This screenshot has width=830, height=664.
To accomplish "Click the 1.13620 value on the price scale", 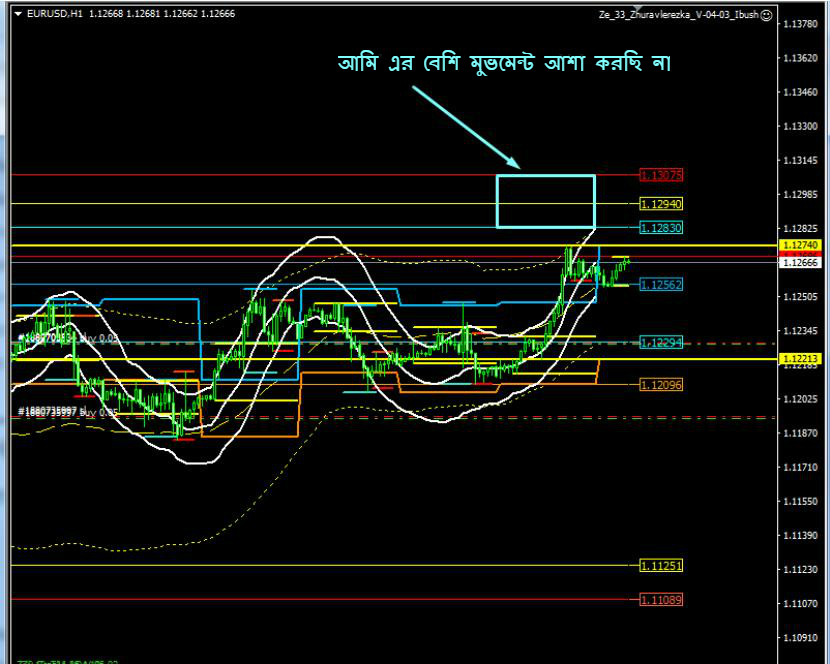I will (x=800, y=58).
